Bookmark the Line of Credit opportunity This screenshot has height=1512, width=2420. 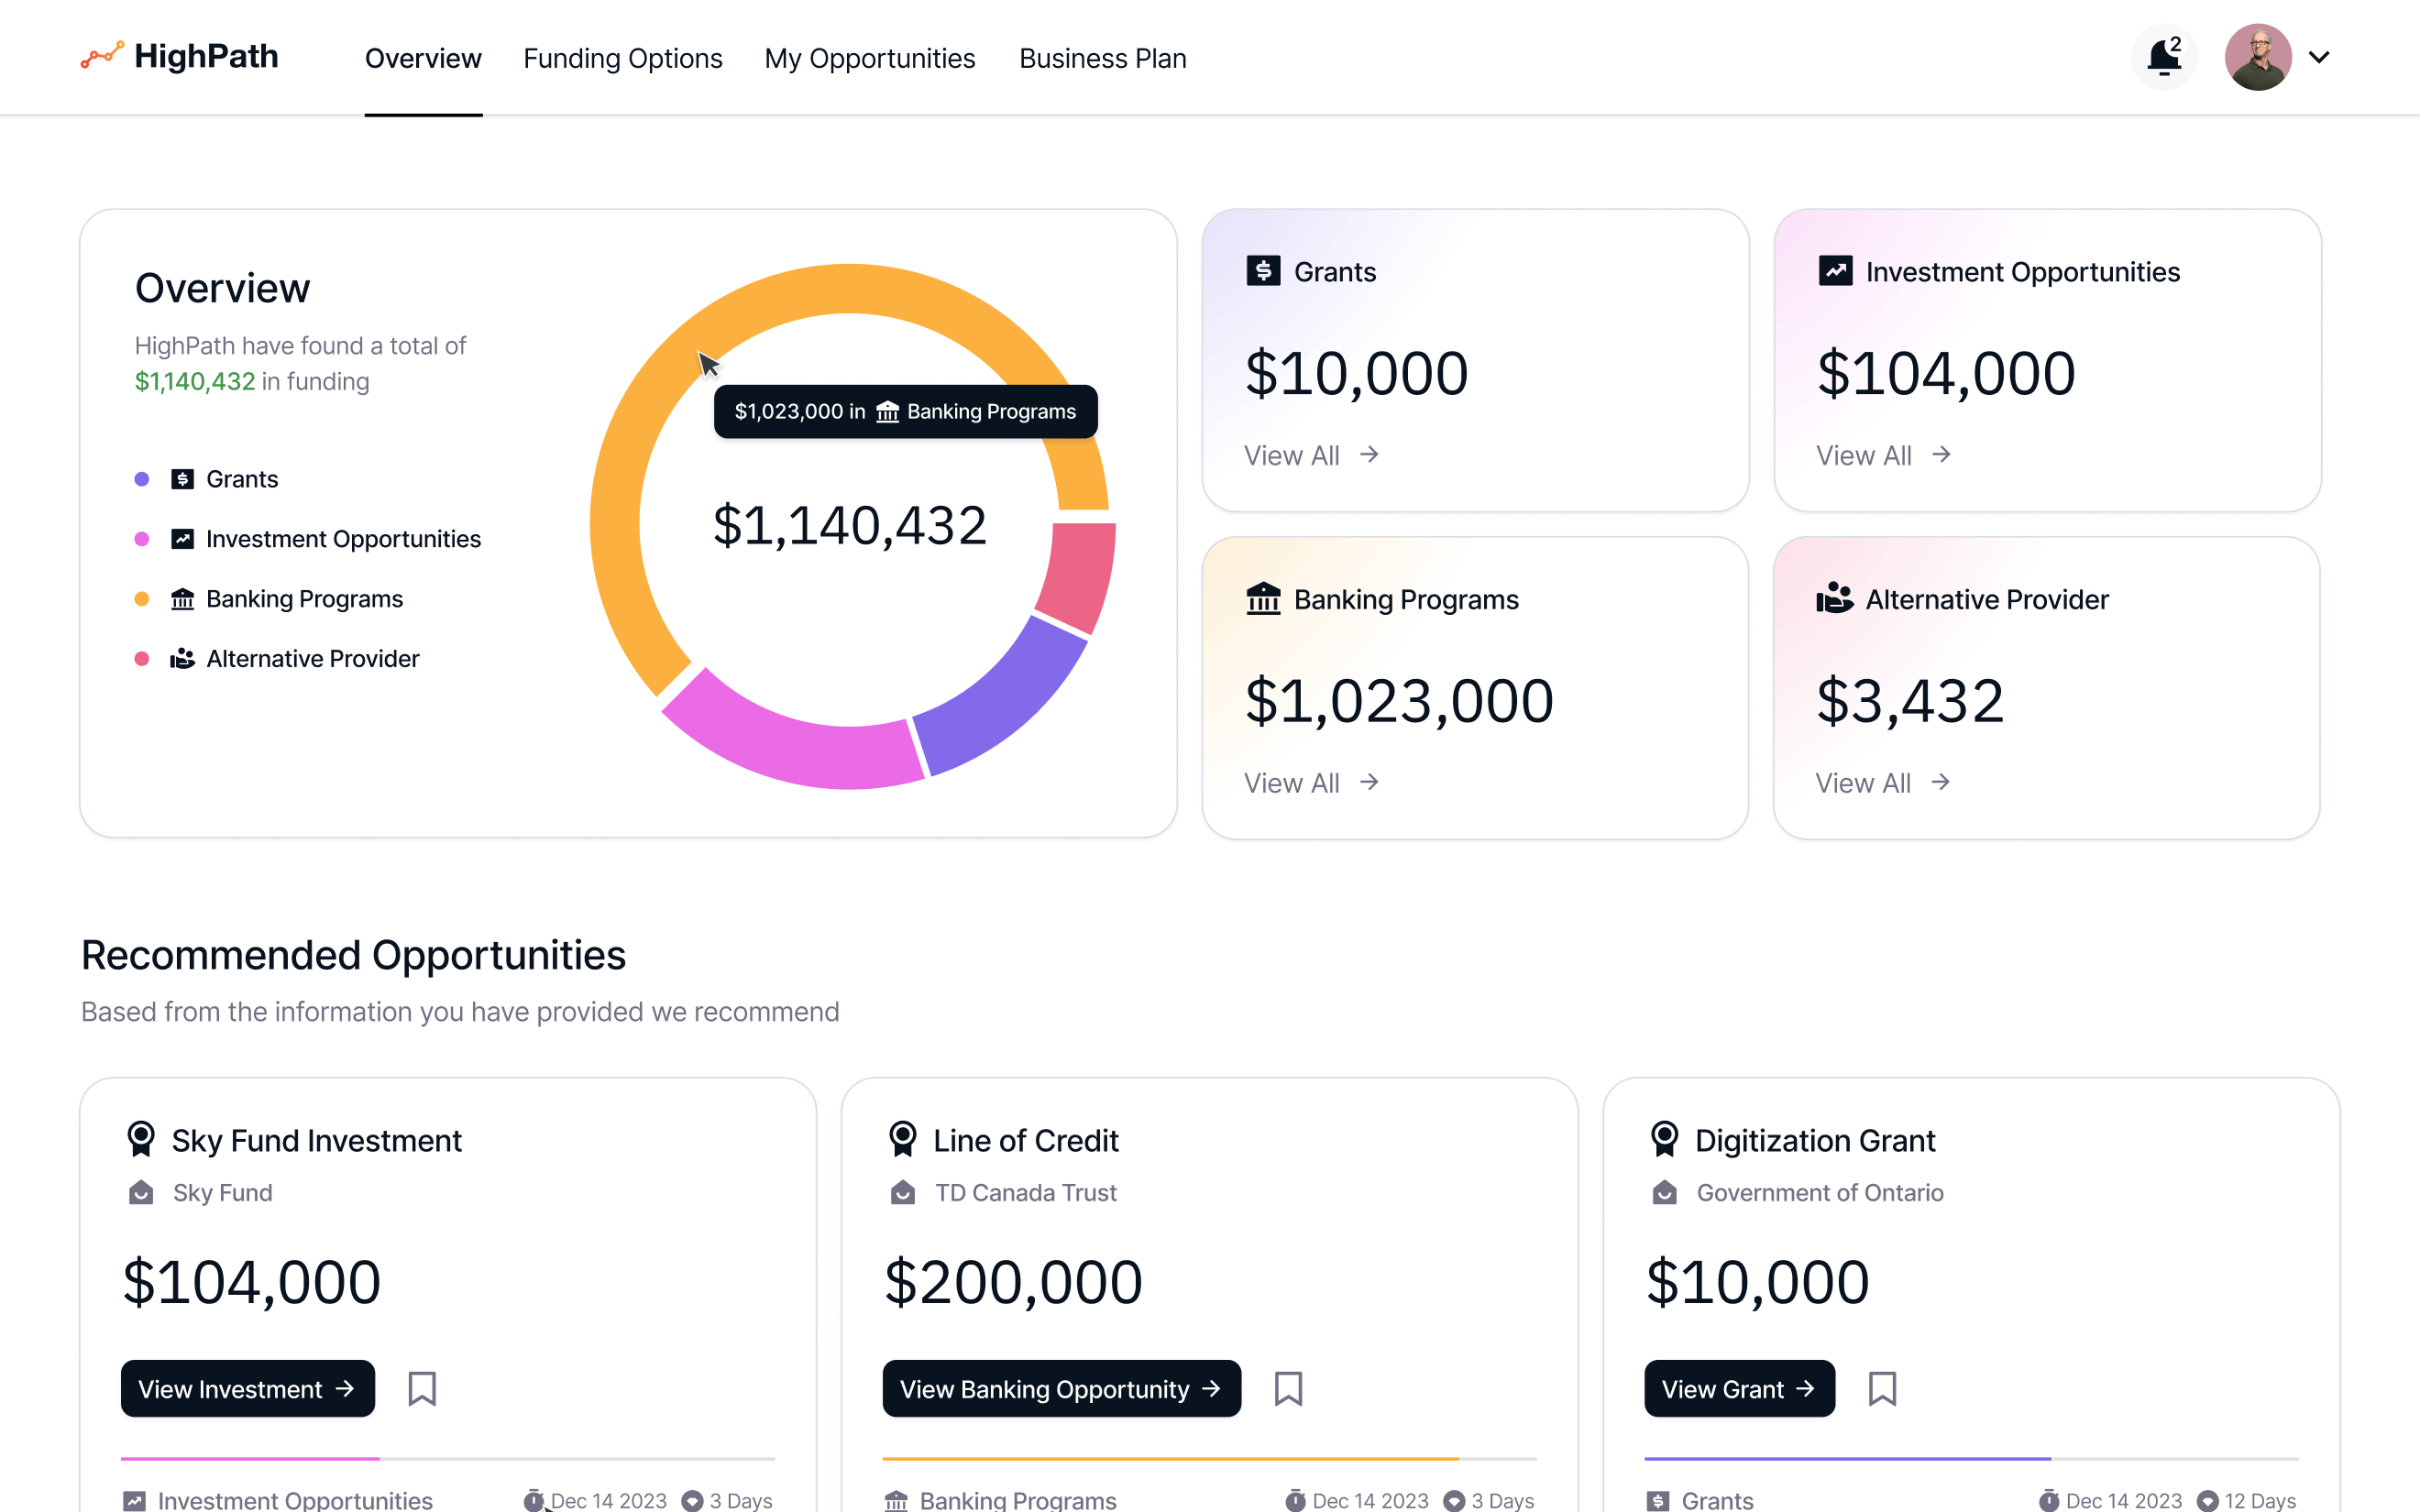(1287, 1388)
